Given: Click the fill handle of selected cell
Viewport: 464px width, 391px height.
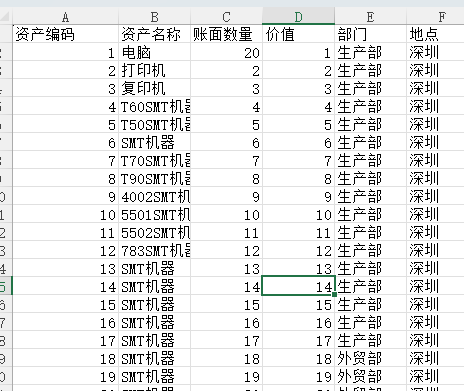Looking at the screenshot, I should click(x=334, y=294).
